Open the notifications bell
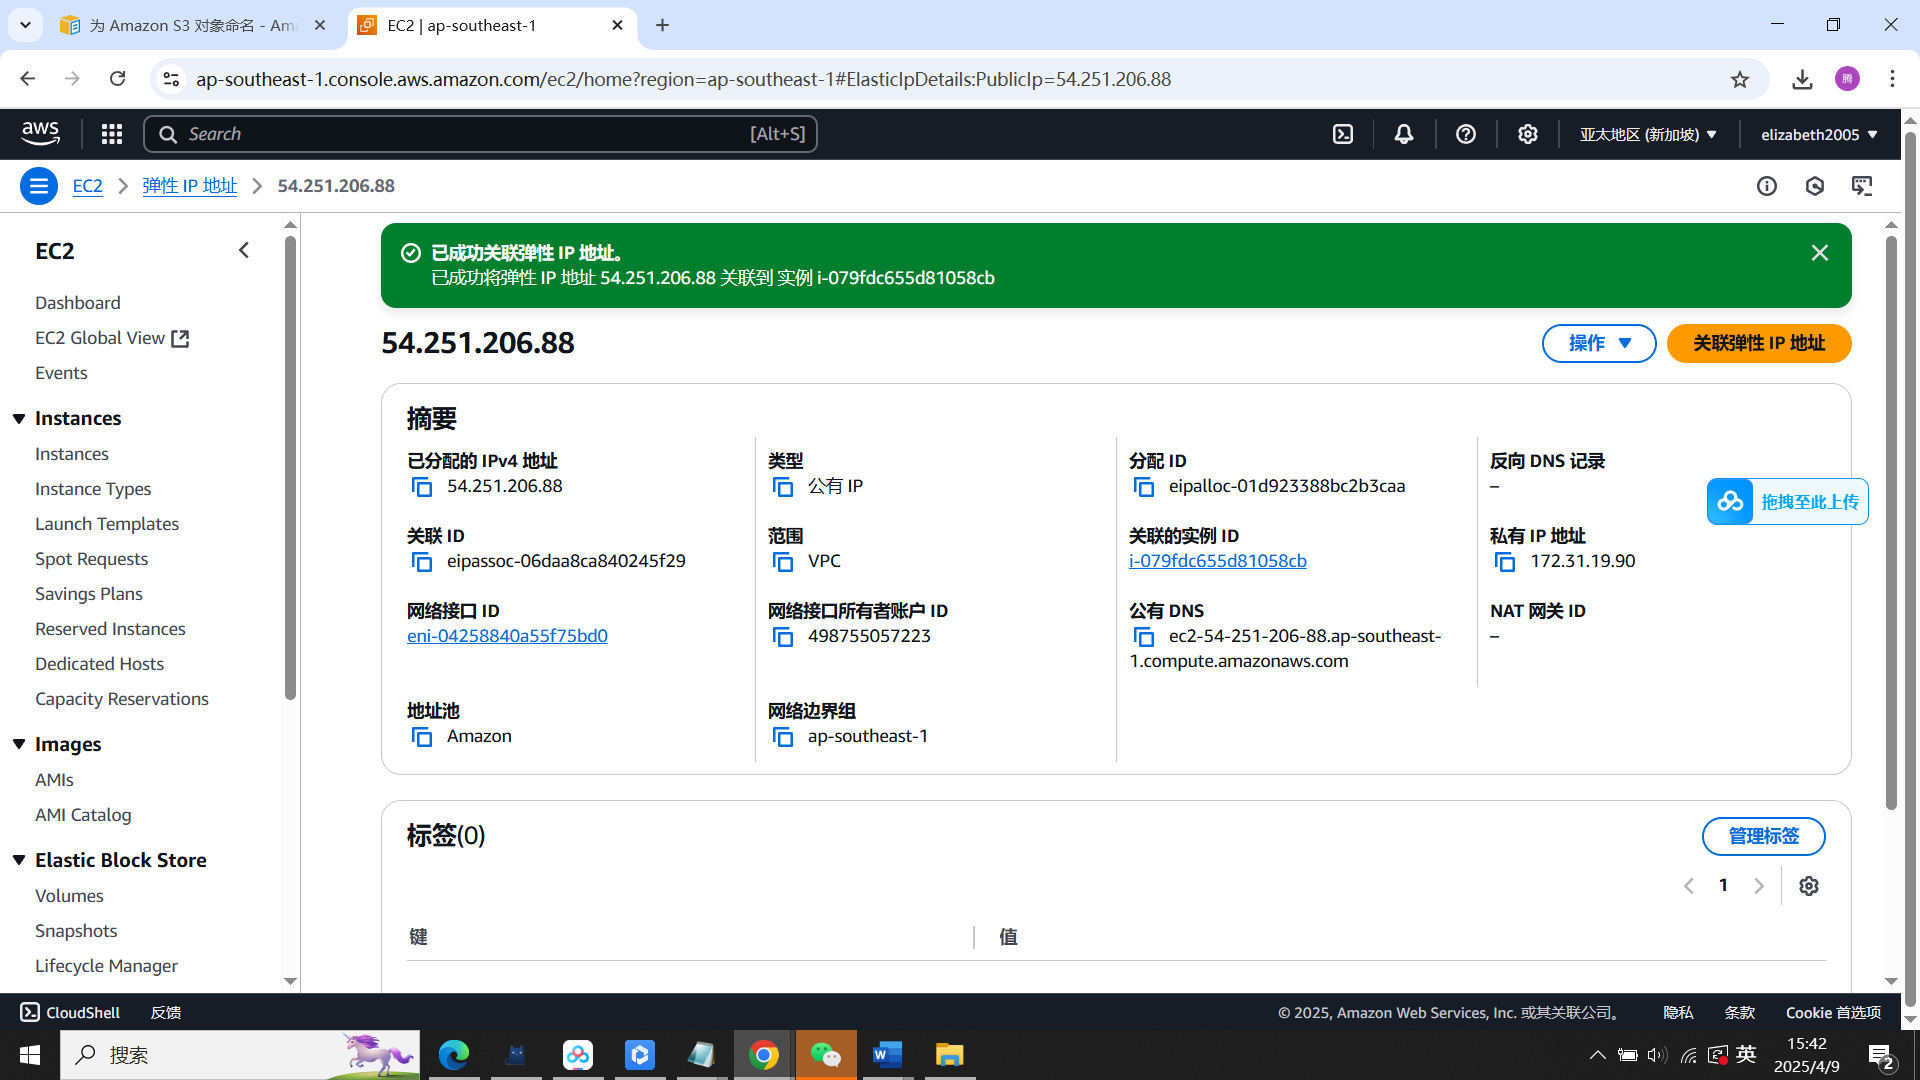 click(x=1404, y=133)
